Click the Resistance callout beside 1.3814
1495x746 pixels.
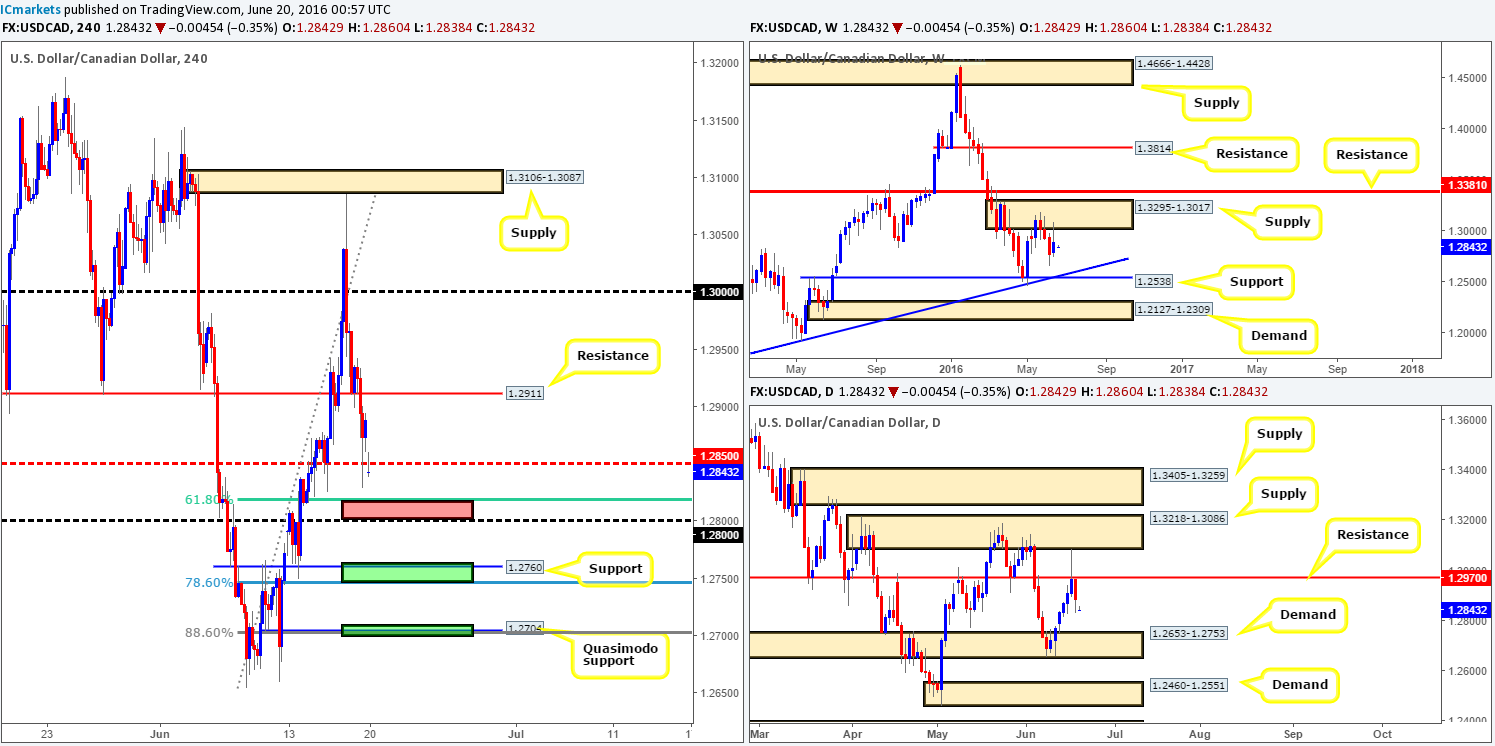click(x=1251, y=154)
